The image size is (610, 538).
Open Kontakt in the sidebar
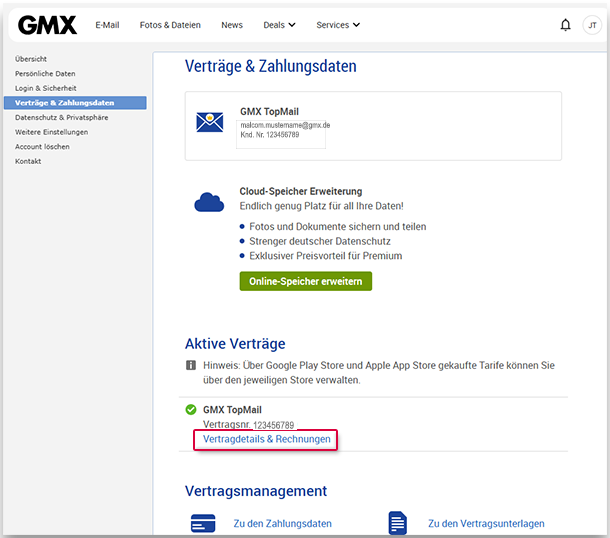point(28,161)
